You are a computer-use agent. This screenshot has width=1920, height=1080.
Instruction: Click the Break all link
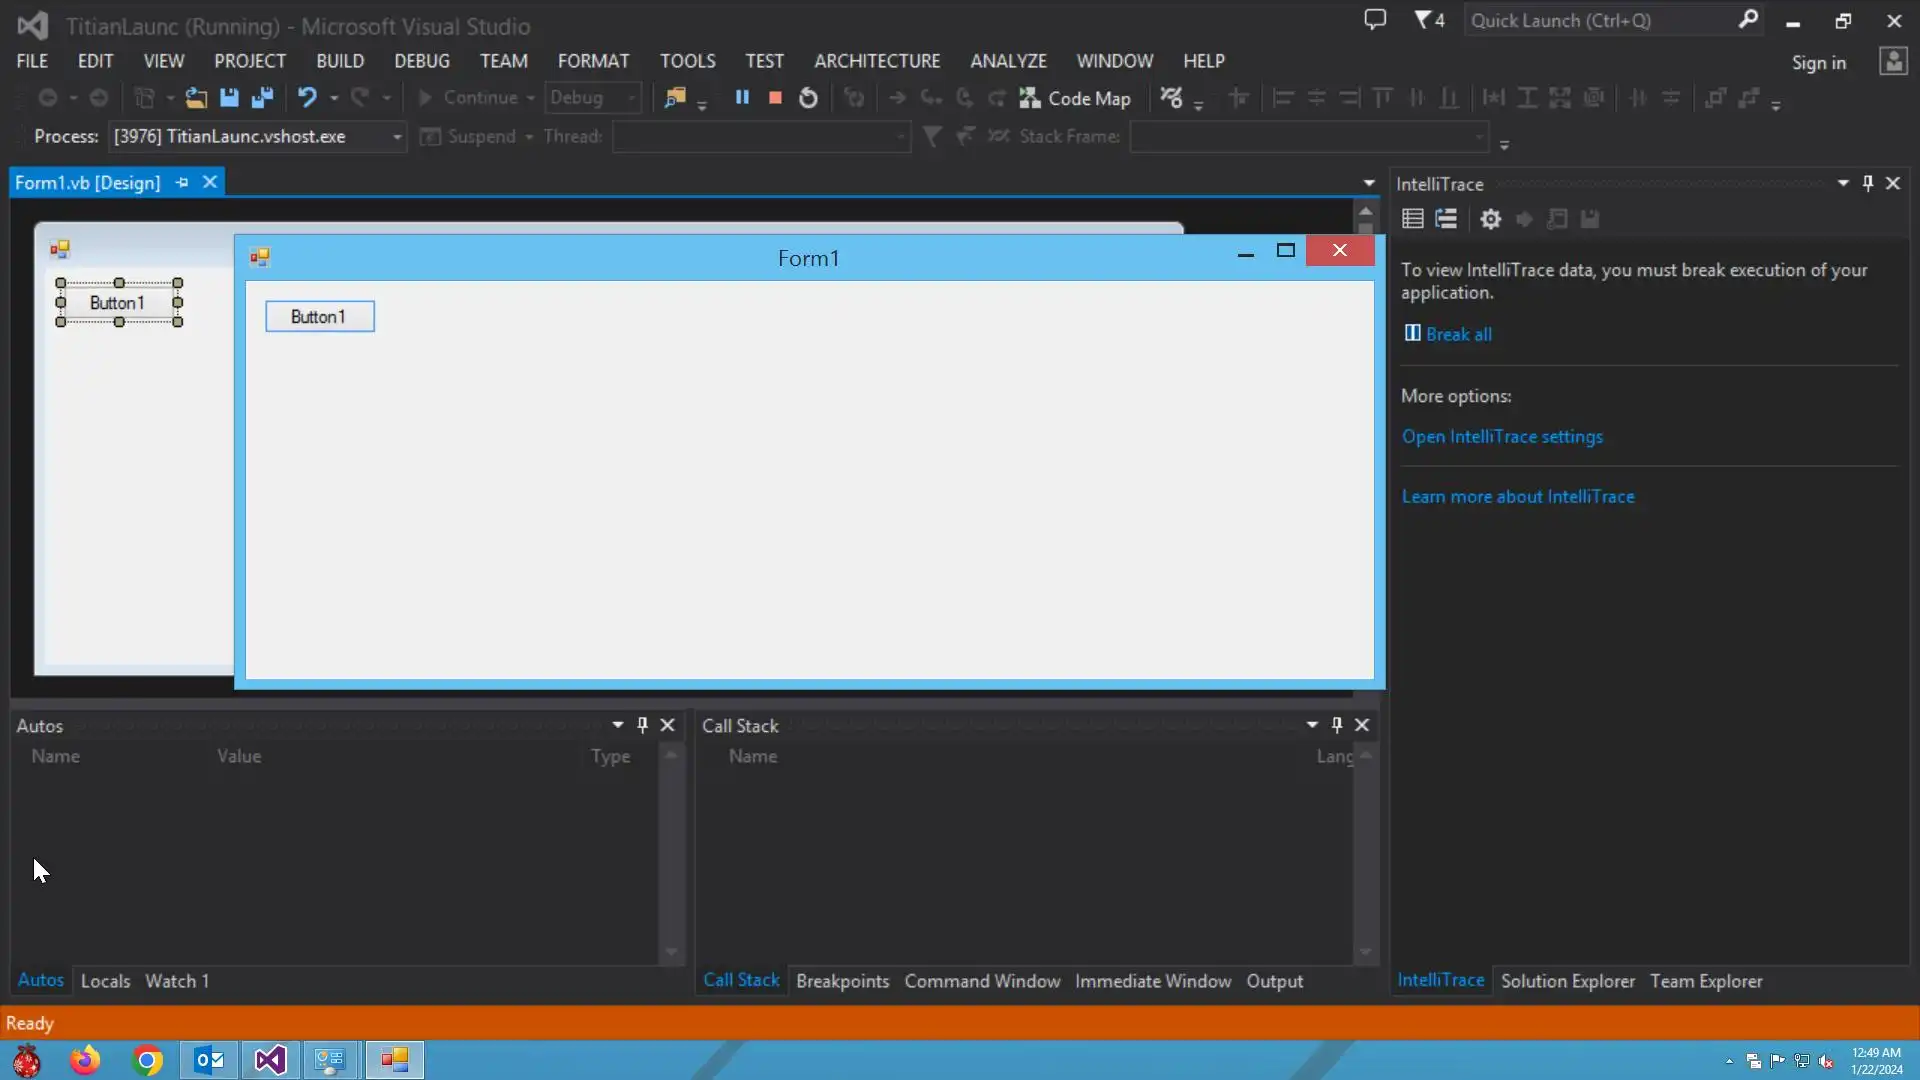click(1458, 334)
